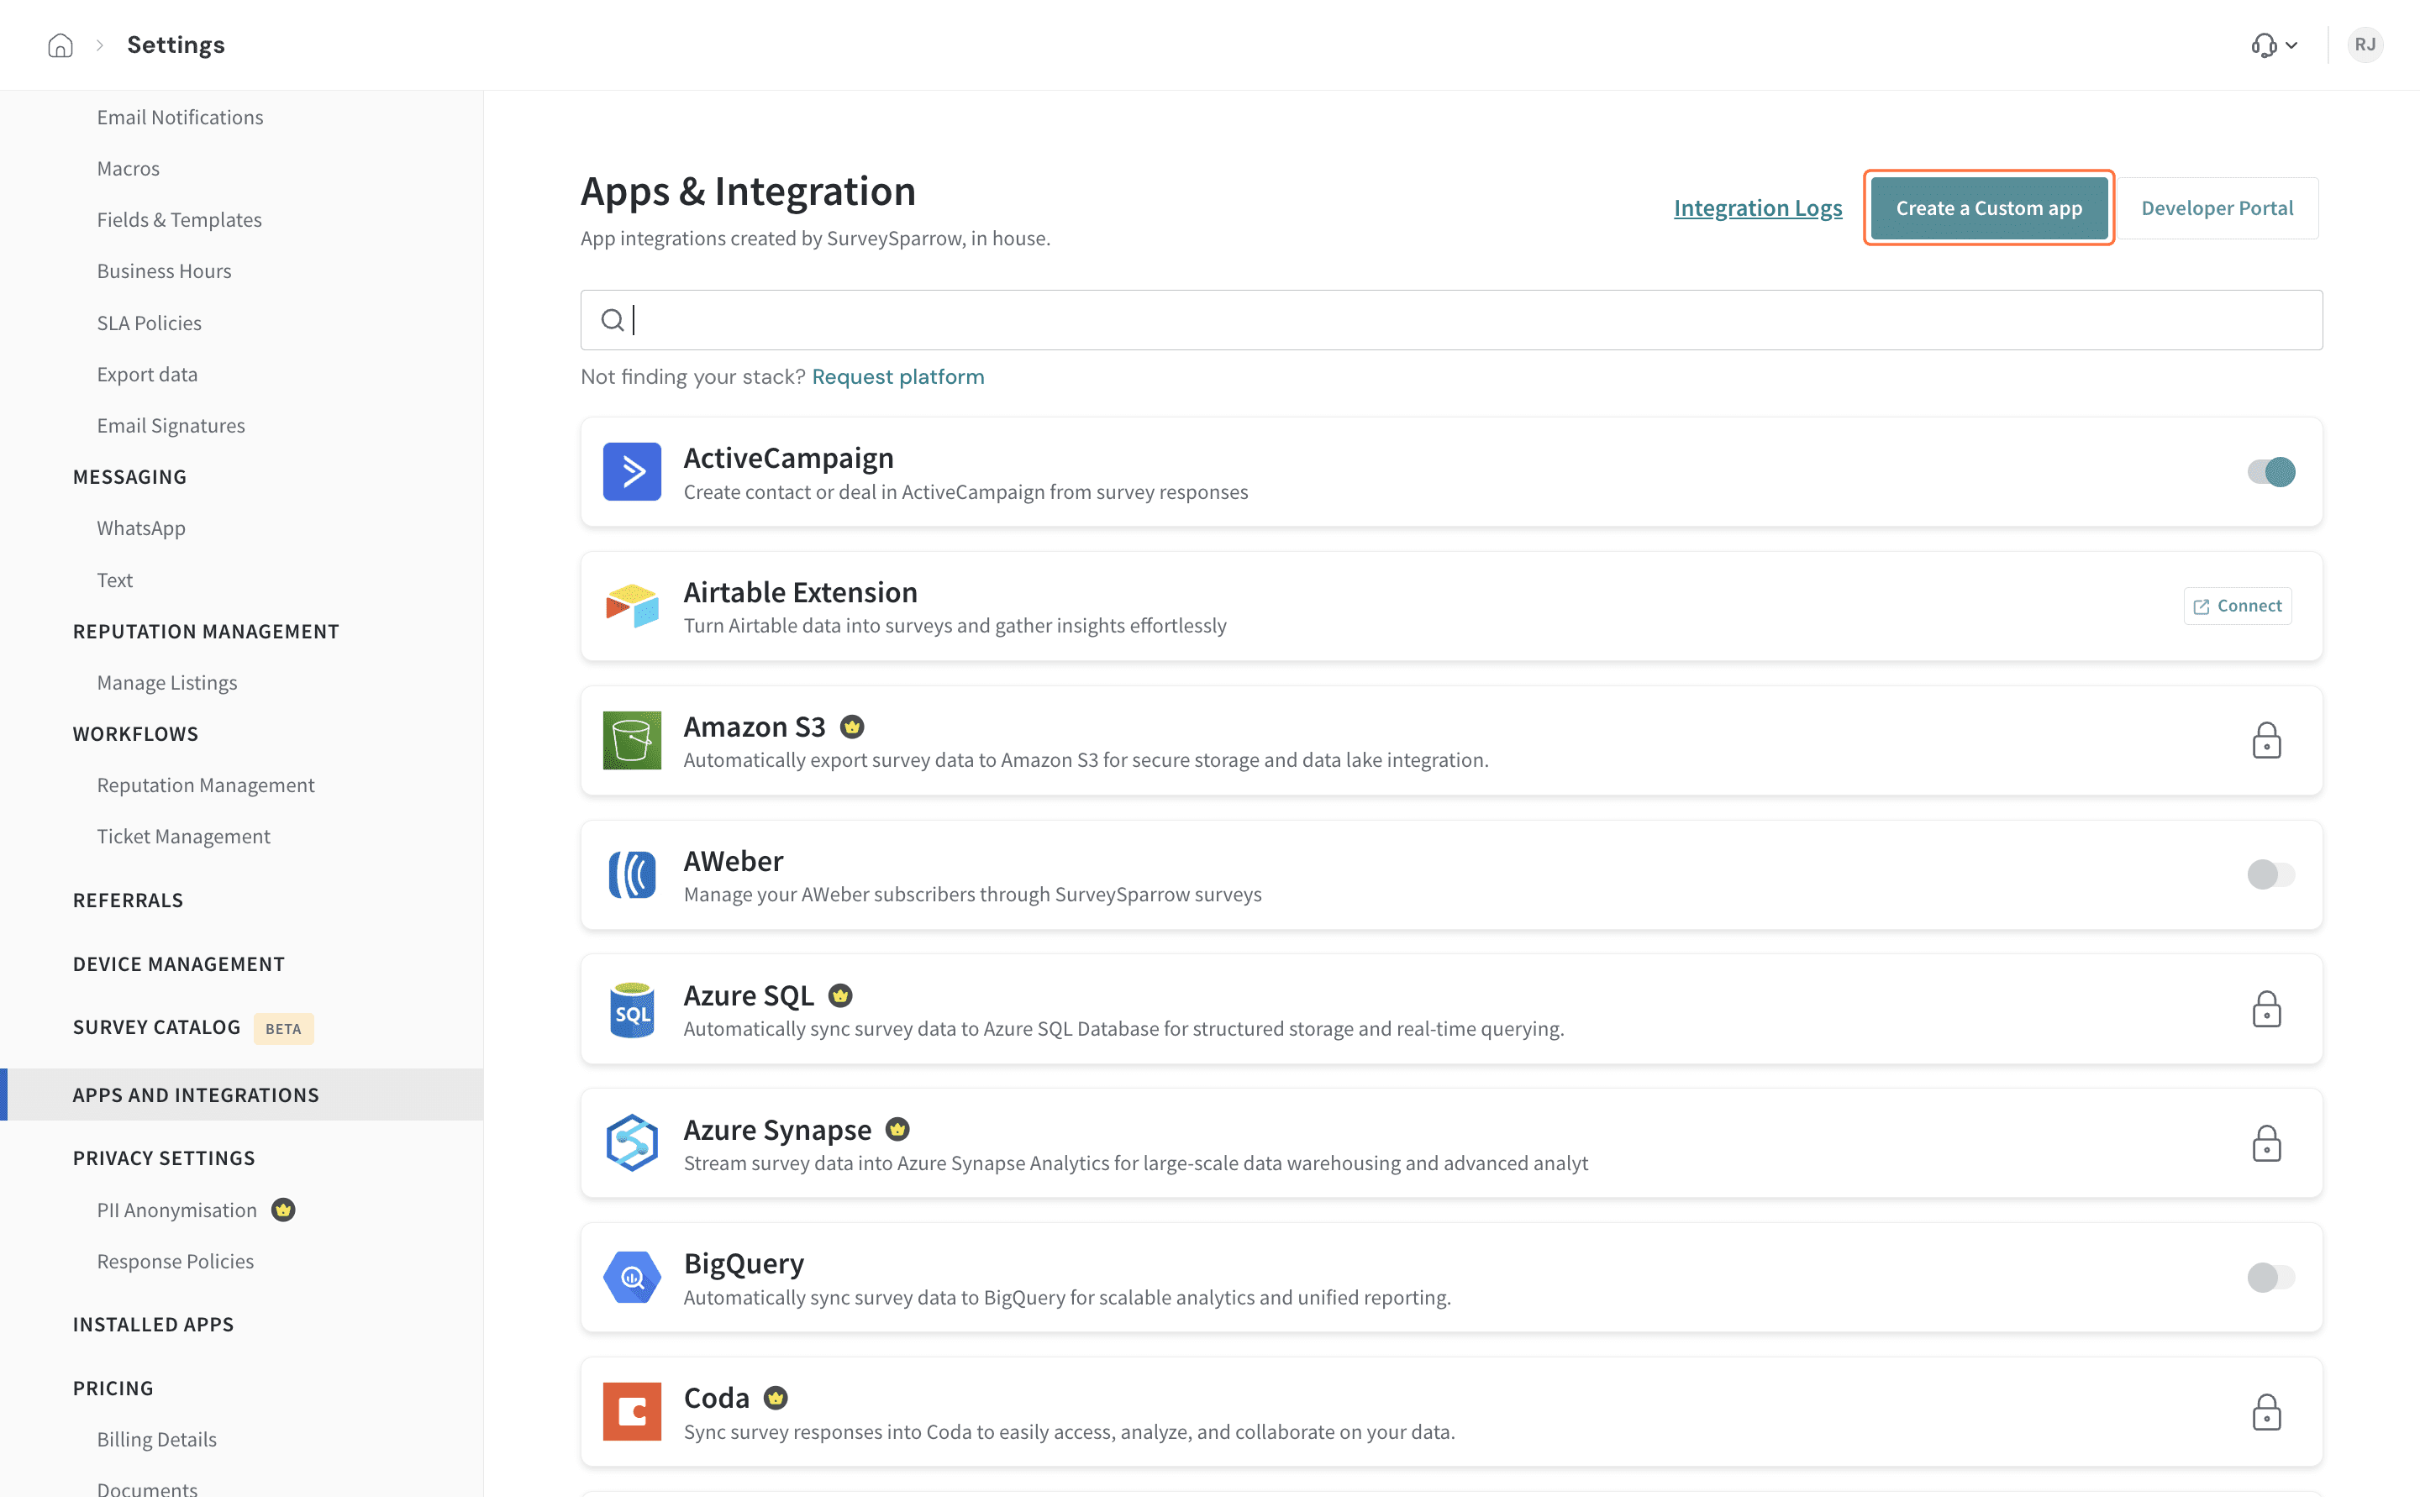This screenshot has height=1512, width=2420.
Task: Go to the home icon in breadcrumb
Action: [x=60, y=45]
